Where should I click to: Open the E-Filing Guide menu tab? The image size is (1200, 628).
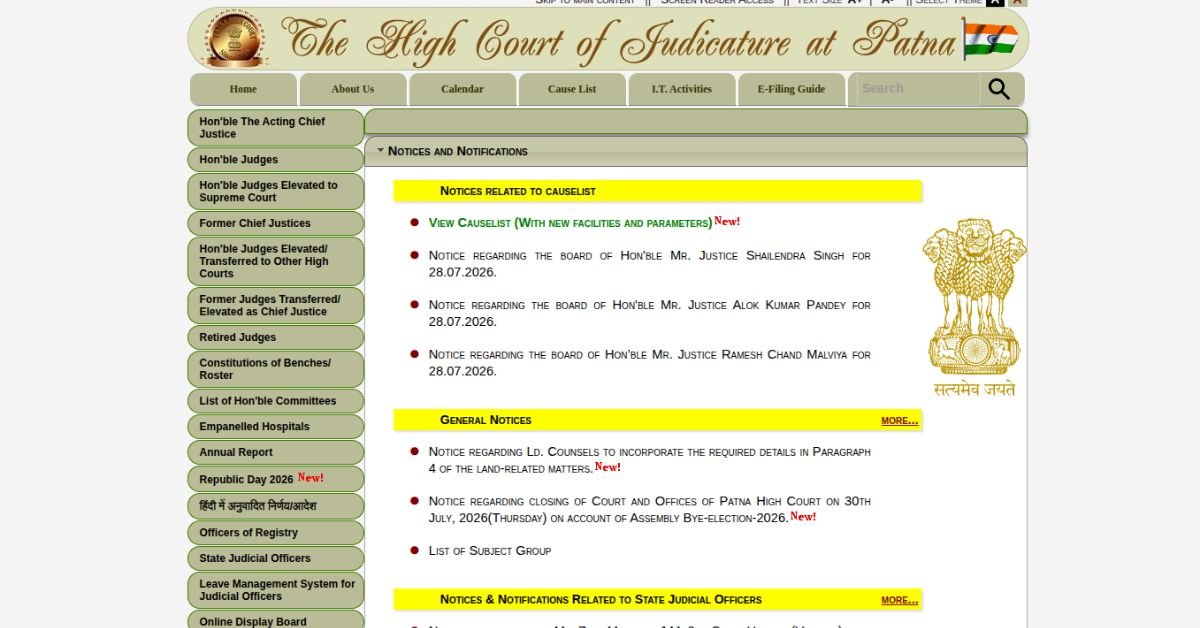click(x=792, y=89)
